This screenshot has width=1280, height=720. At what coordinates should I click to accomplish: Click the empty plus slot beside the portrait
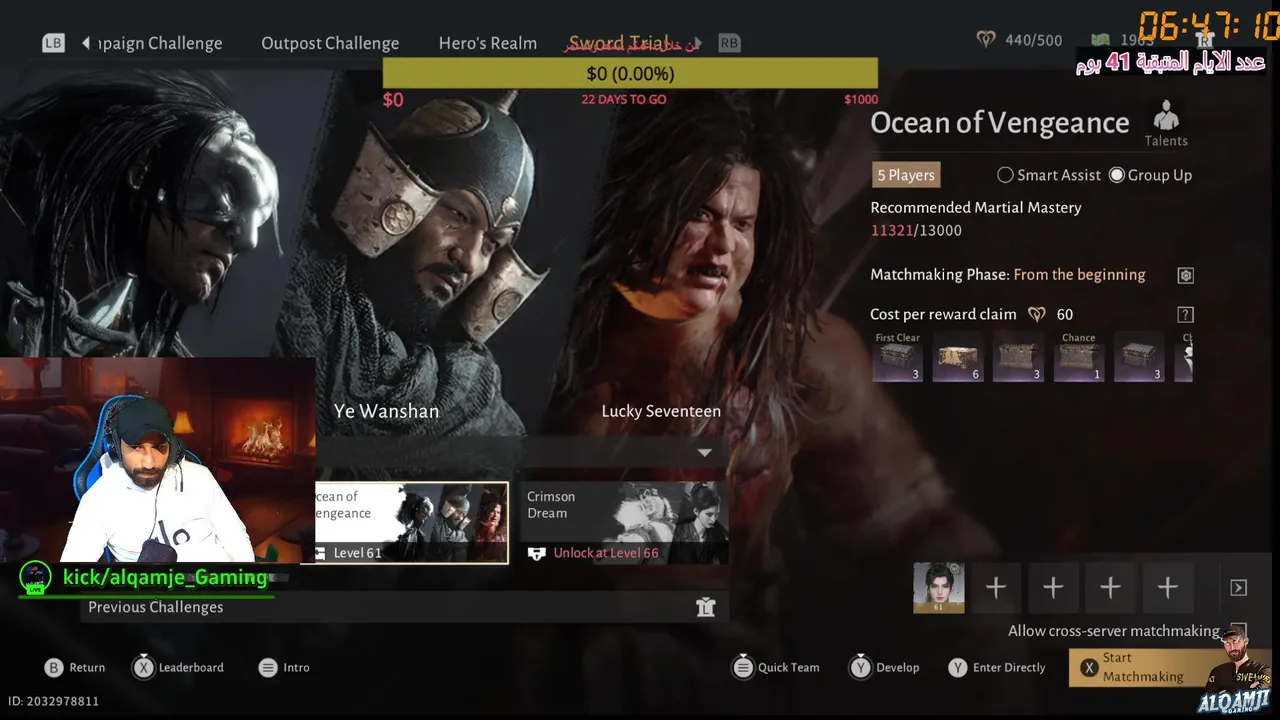[x=996, y=588]
